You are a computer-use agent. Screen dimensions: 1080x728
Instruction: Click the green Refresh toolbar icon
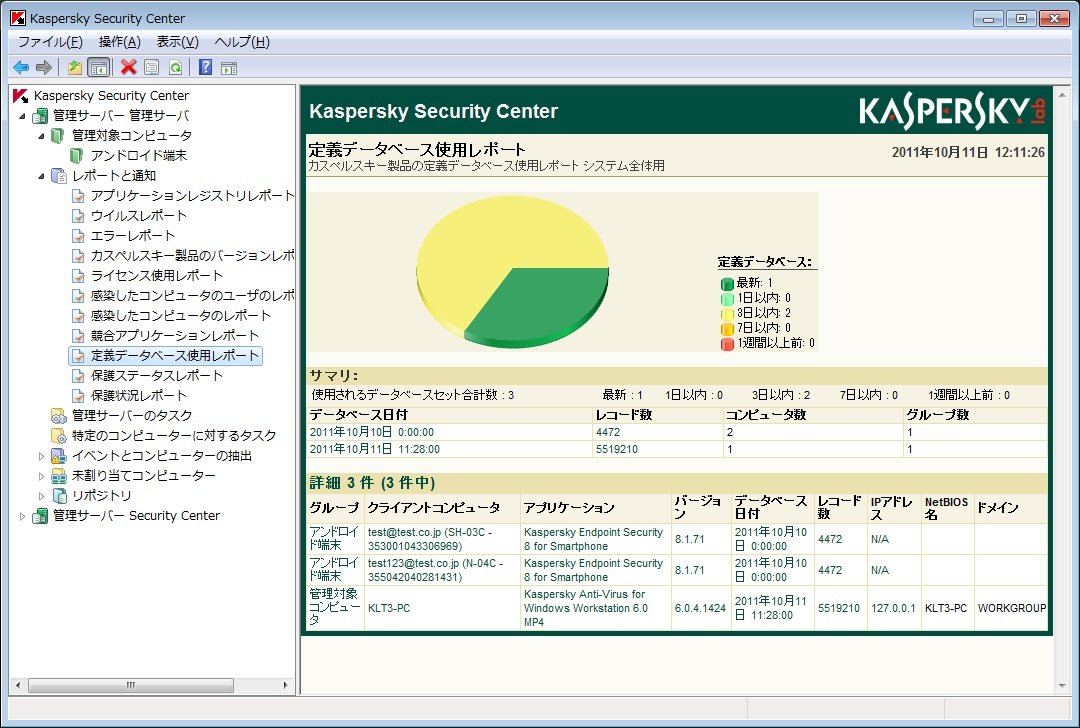(x=176, y=67)
